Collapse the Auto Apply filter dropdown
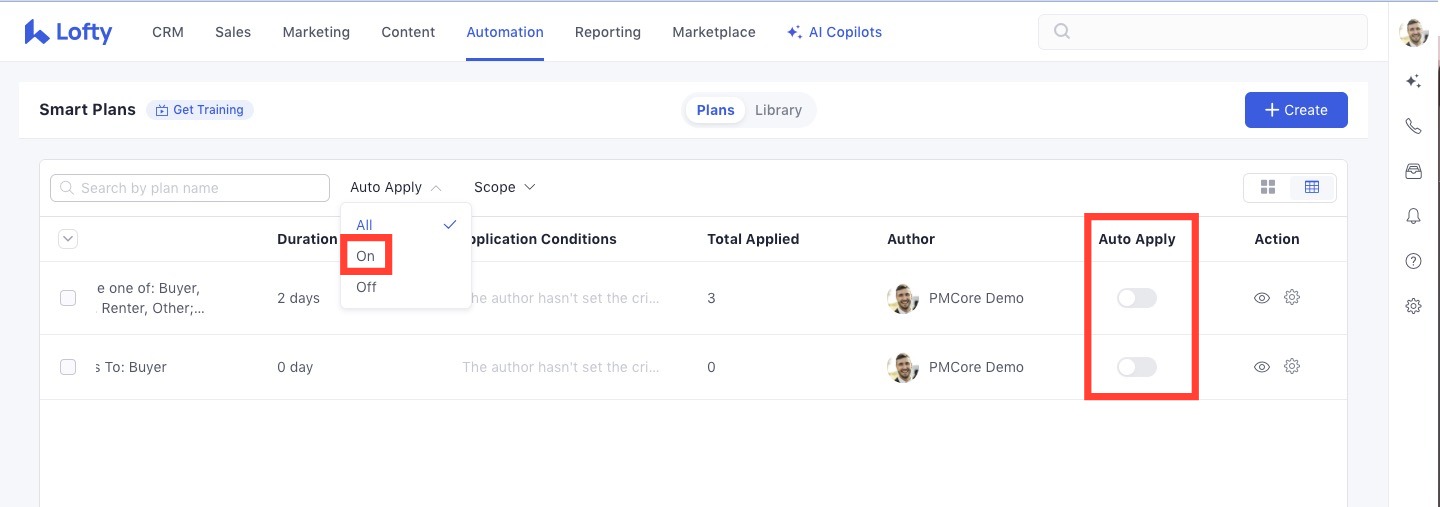Screen dimensions: 1440x507 [396, 188]
